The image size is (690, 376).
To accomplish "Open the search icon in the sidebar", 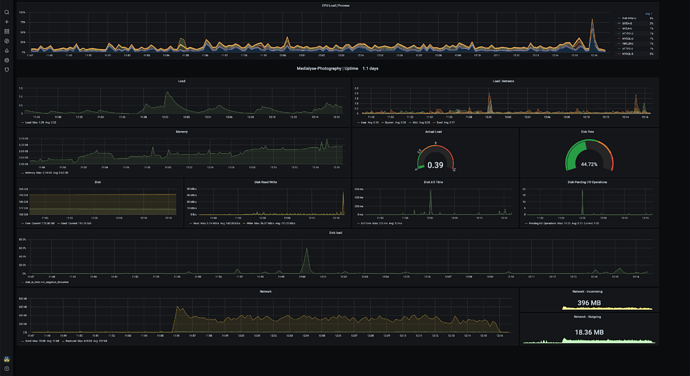I will 7,12.
